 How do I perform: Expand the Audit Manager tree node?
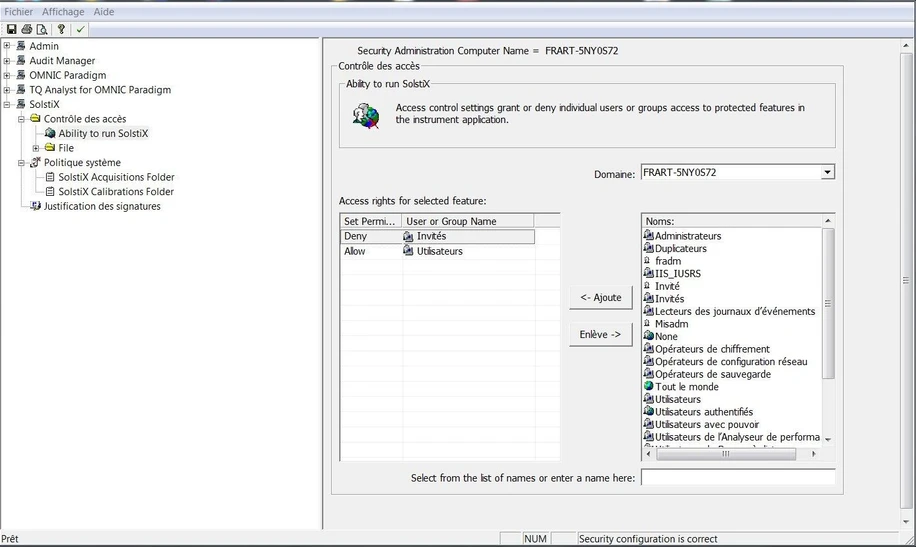[x=7, y=60]
